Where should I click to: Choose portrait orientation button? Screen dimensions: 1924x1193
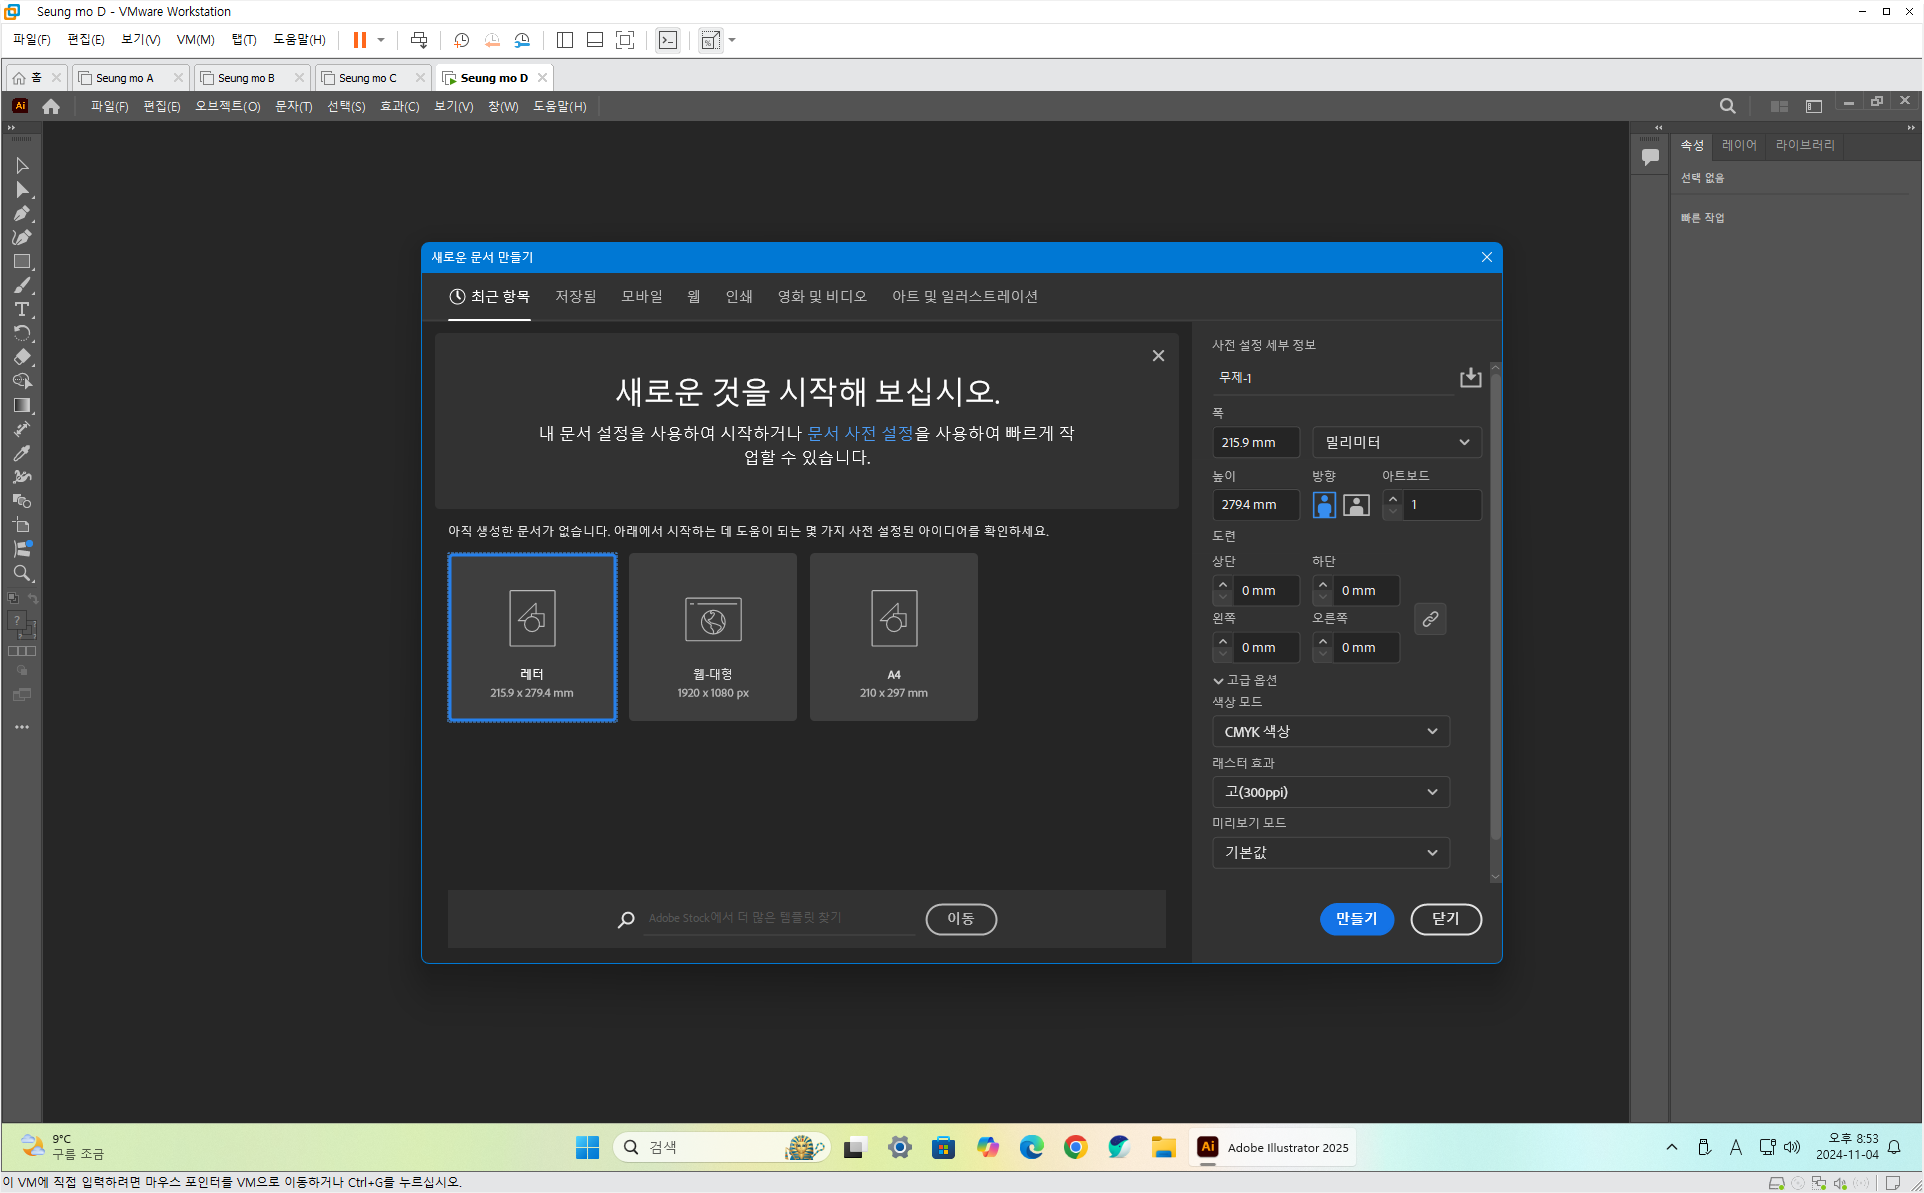[1324, 505]
